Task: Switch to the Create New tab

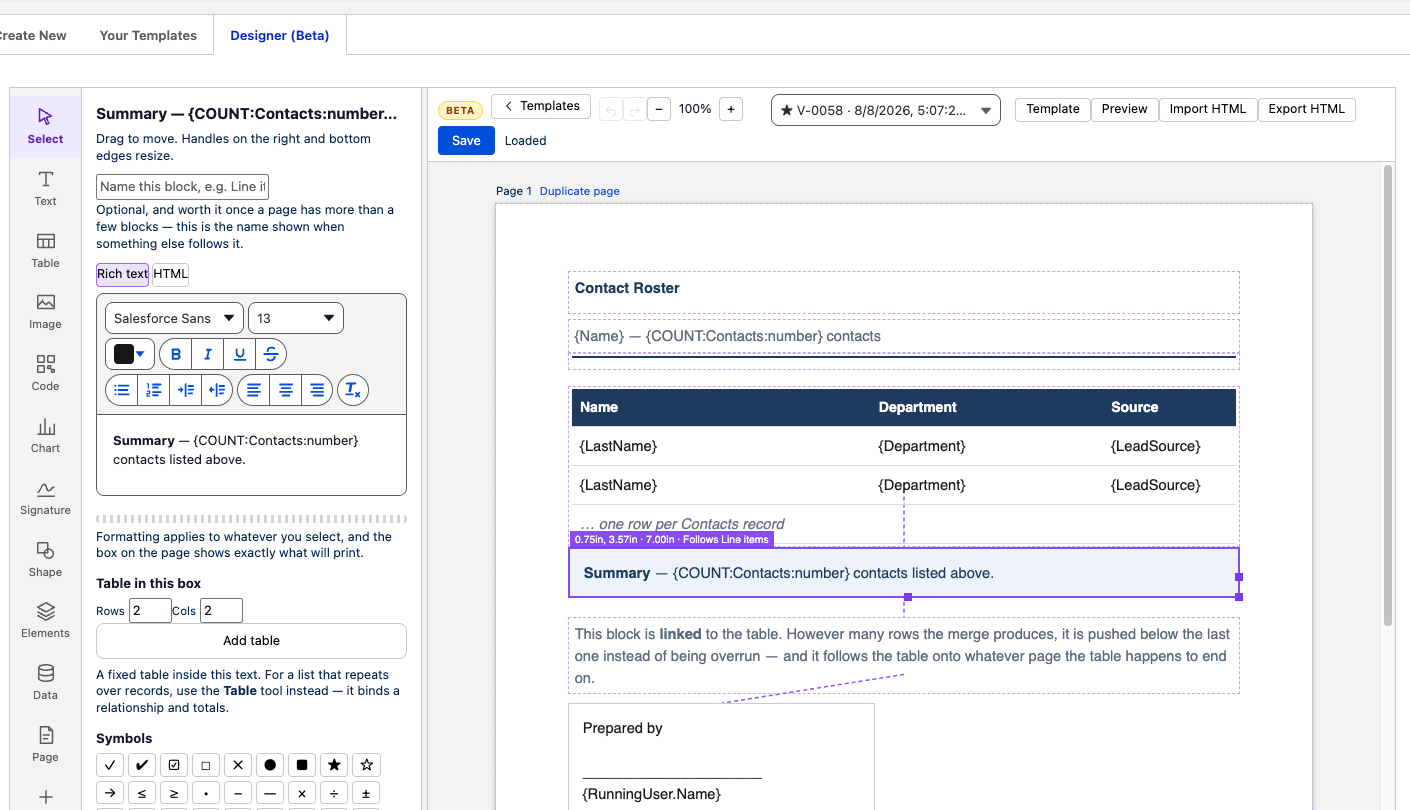Action: [32, 35]
